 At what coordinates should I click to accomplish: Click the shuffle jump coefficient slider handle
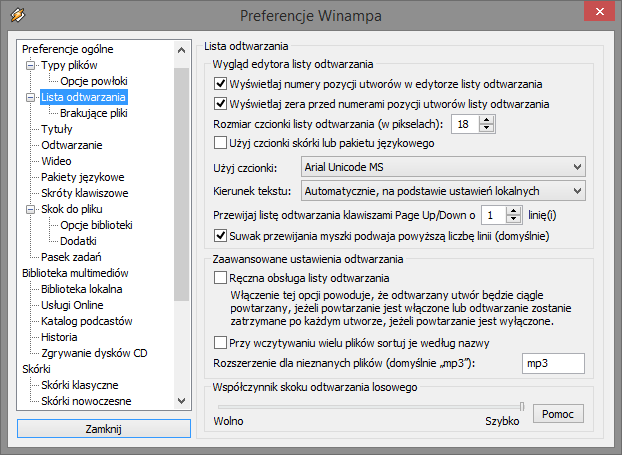[522, 406]
